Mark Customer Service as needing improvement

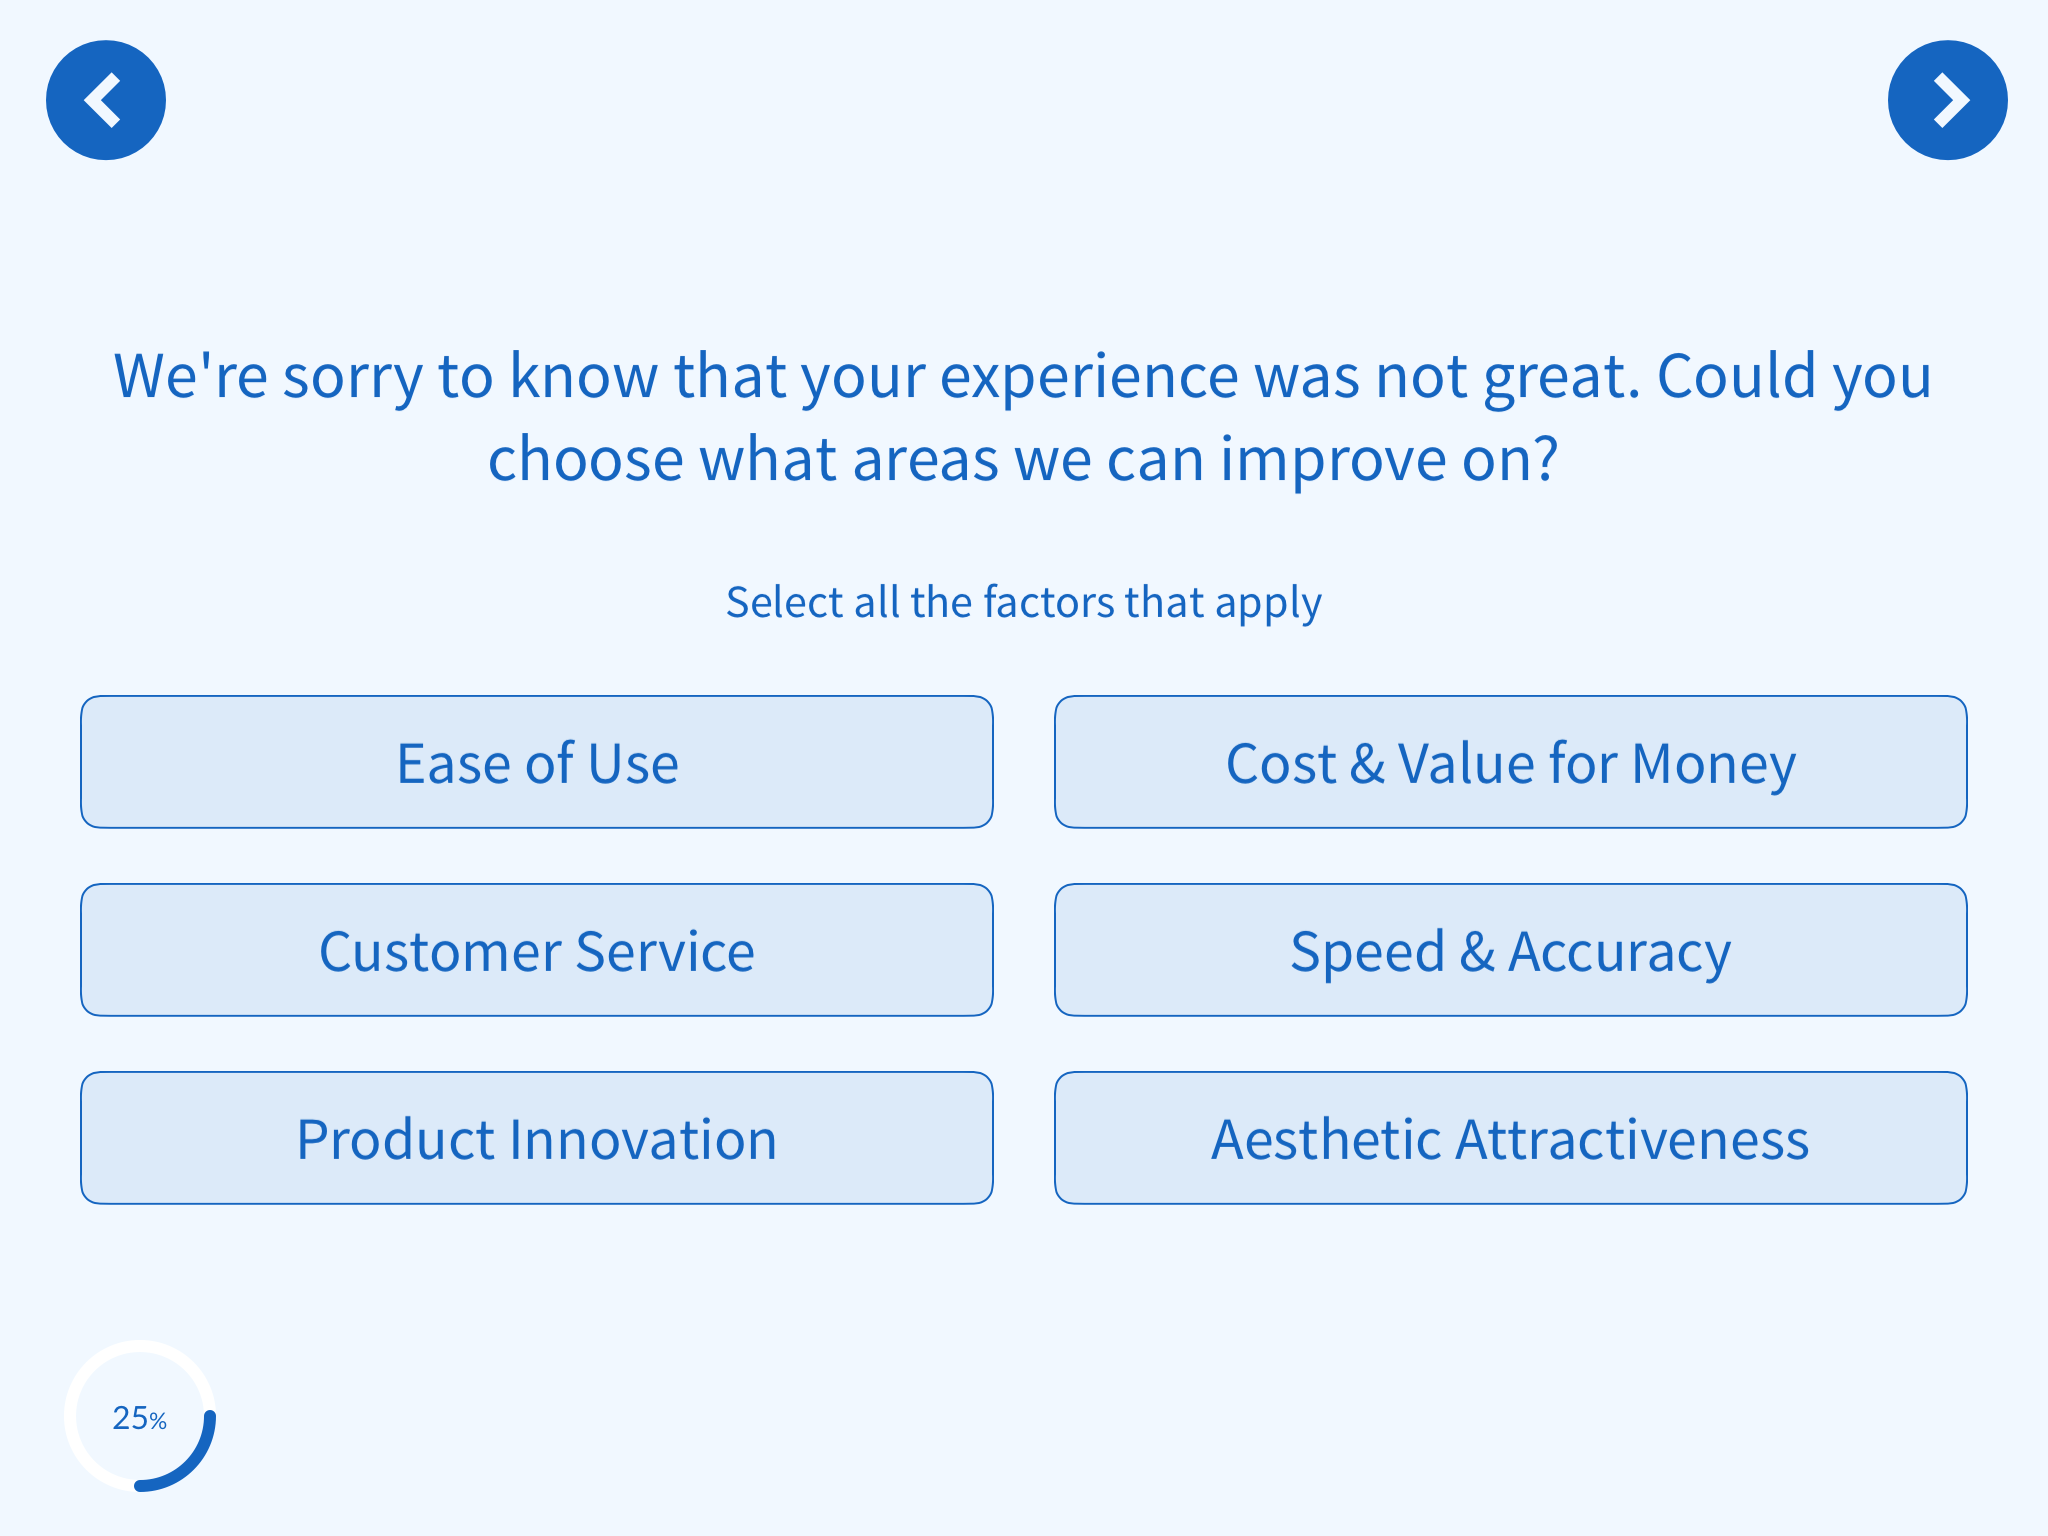(537, 950)
